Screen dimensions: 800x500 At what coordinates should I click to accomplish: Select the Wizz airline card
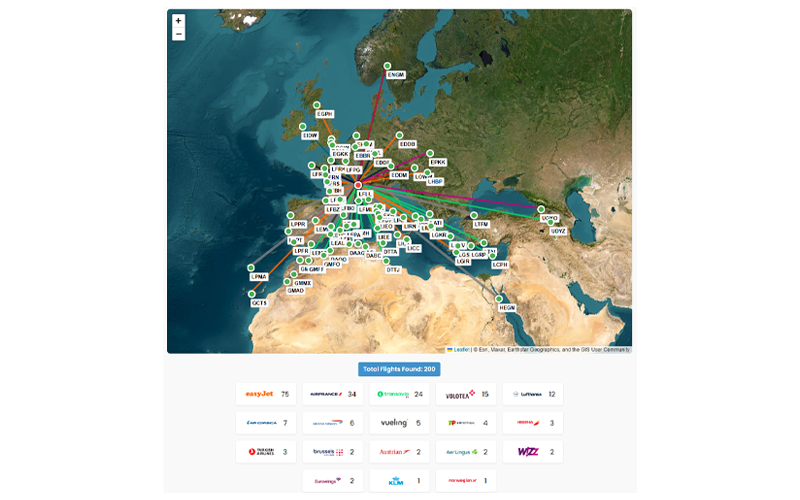tap(533, 452)
